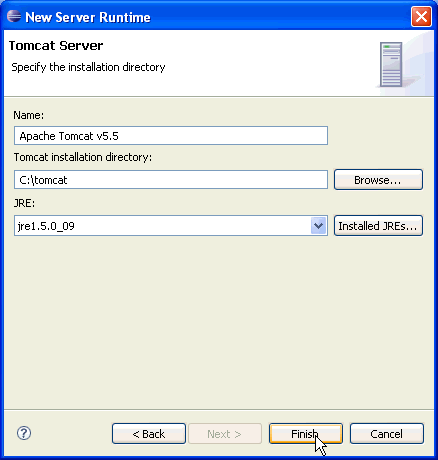Focus the Name field with Apache Tomcat v5.5
The image size is (438, 460).
coord(171,136)
